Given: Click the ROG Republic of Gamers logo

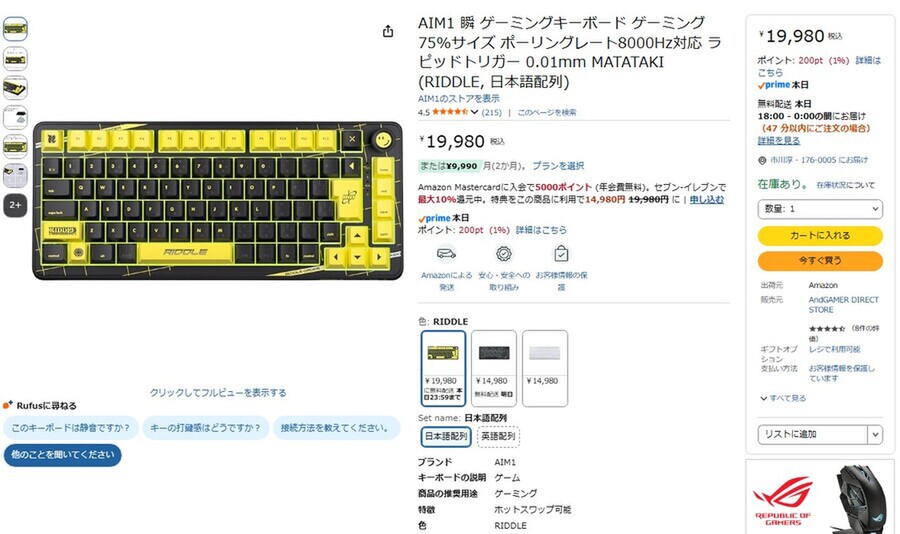Looking at the screenshot, I should click(783, 500).
